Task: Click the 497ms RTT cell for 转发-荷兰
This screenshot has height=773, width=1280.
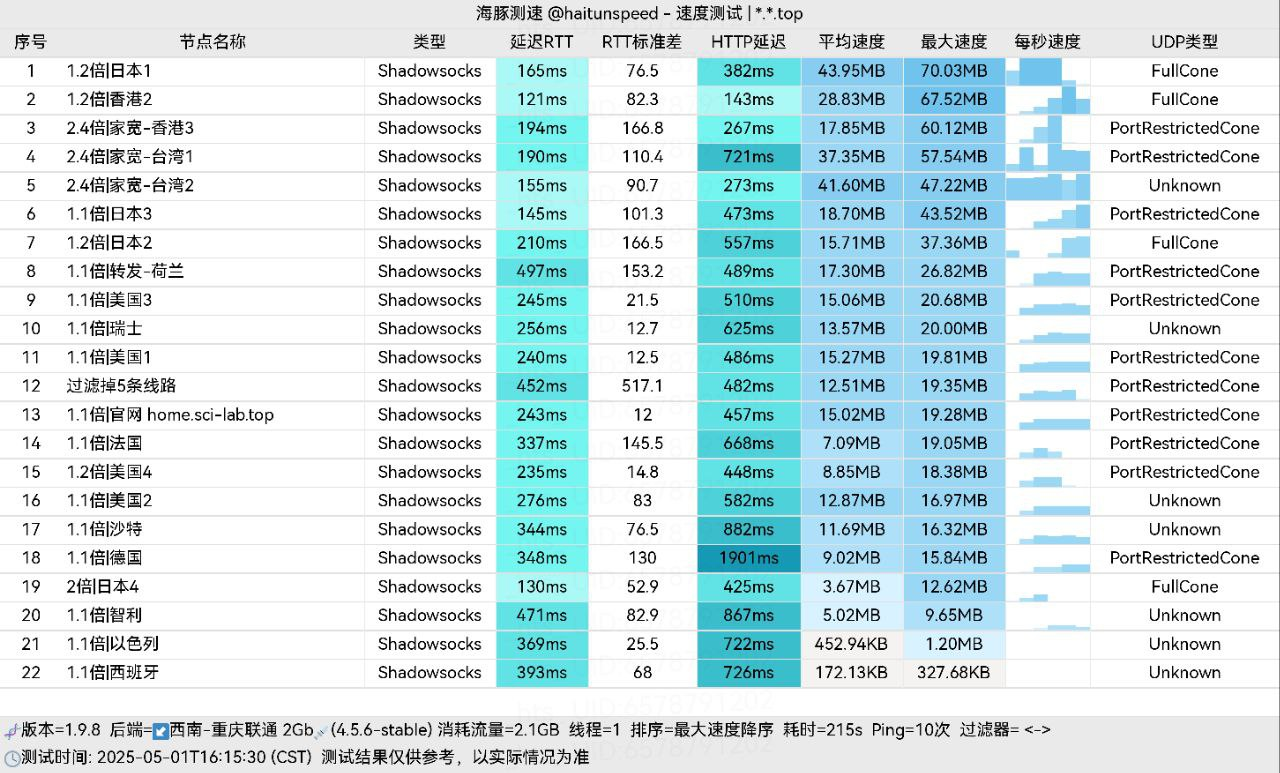Action: pos(542,272)
